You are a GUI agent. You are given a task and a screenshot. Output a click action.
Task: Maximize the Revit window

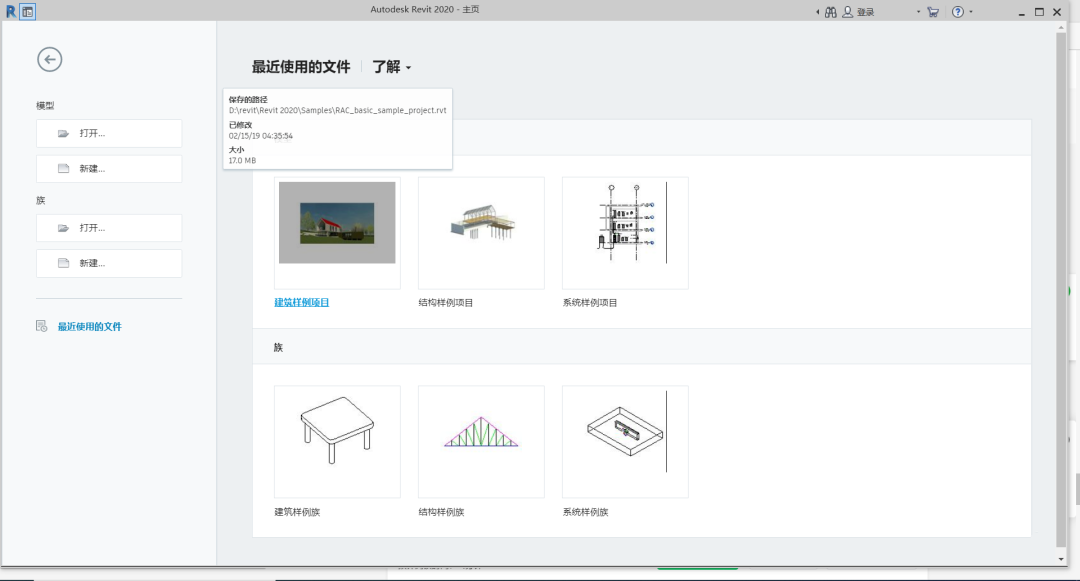(1039, 12)
